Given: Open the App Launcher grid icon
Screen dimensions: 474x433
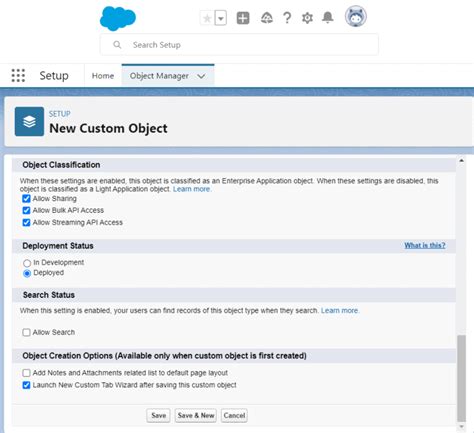Looking at the screenshot, I should pyautogui.click(x=18, y=76).
